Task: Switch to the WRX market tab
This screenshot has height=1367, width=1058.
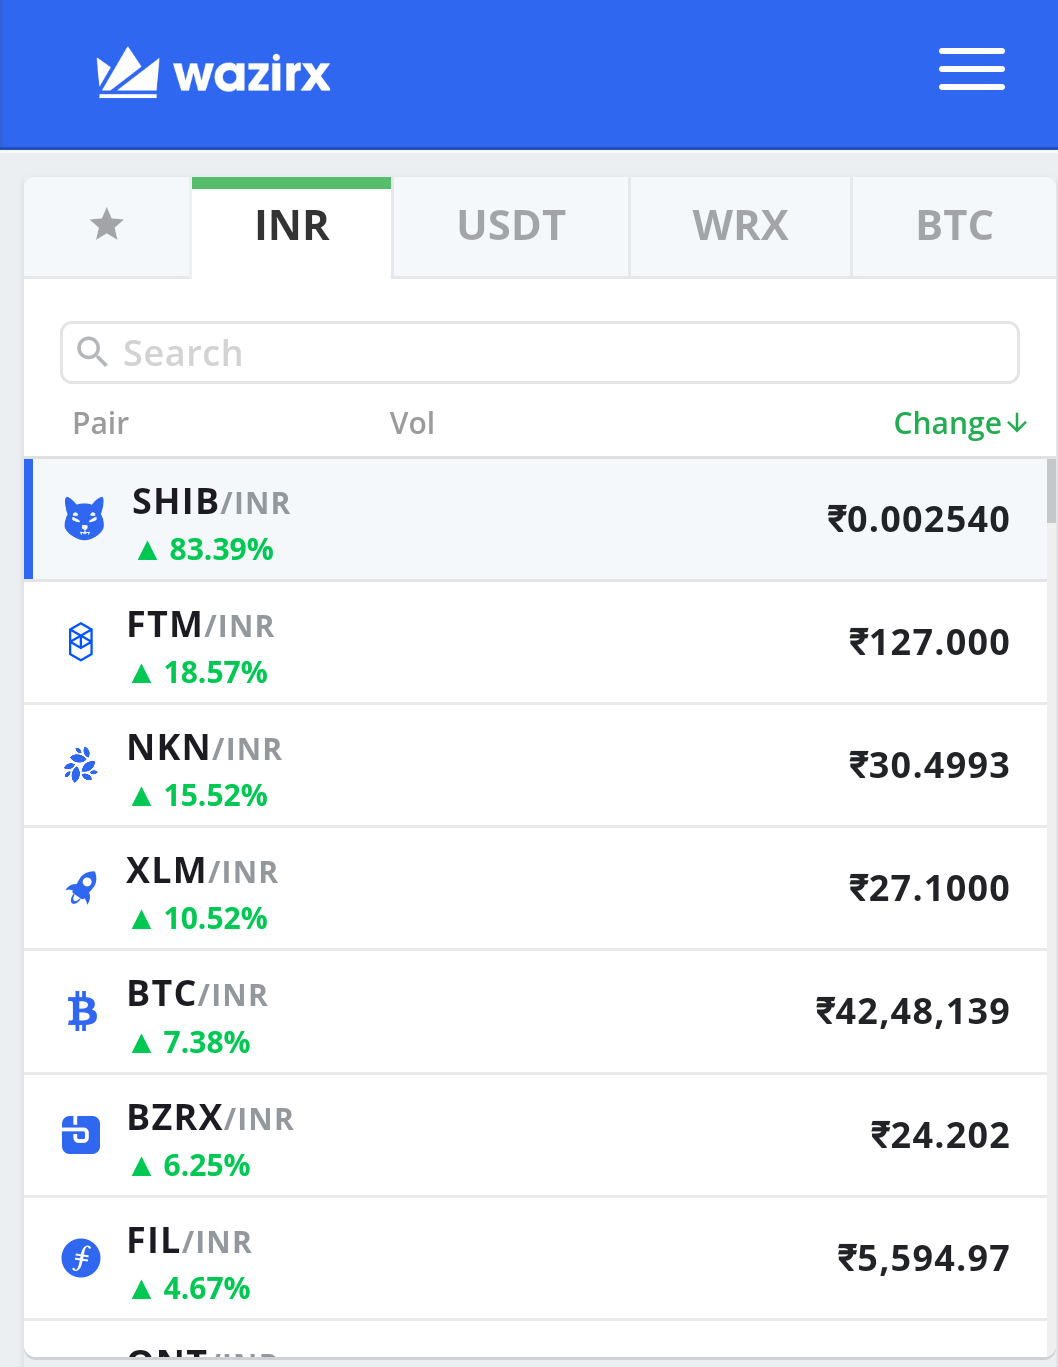Action: click(740, 226)
